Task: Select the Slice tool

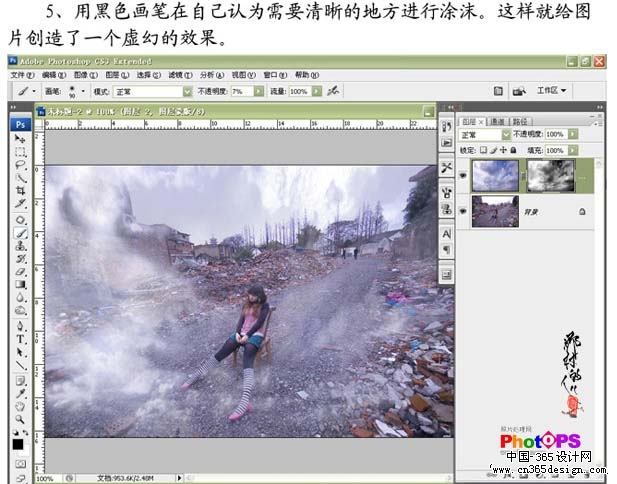Action: click(x=20, y=204)
